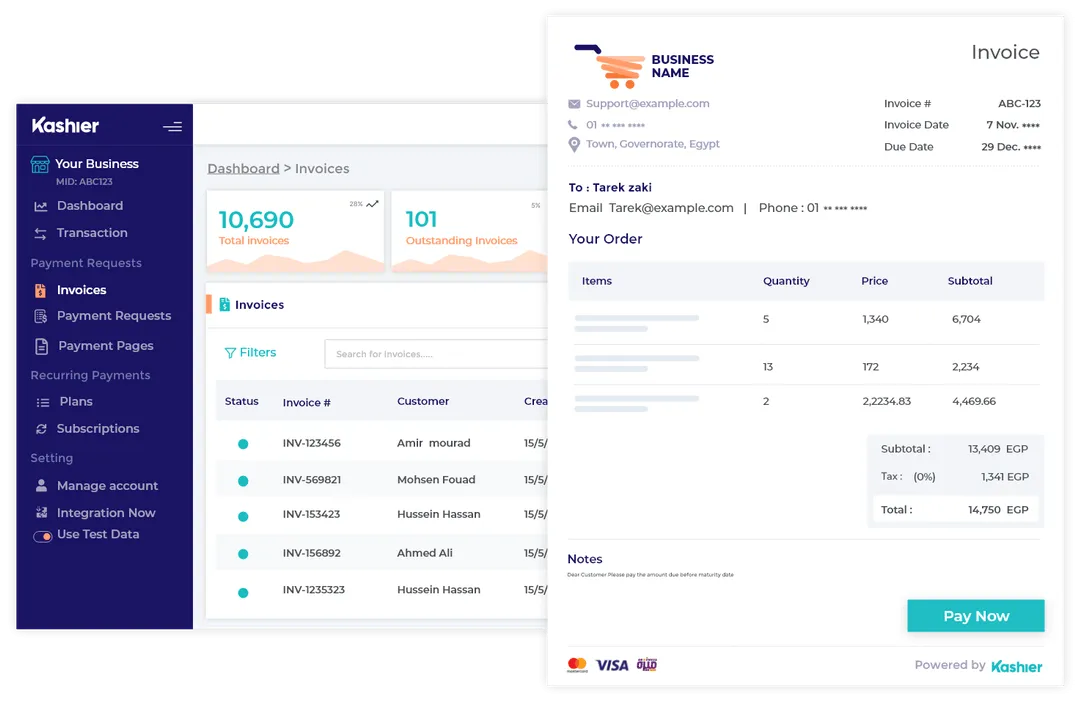Click the Payment Pages file icon

[41, 346]
